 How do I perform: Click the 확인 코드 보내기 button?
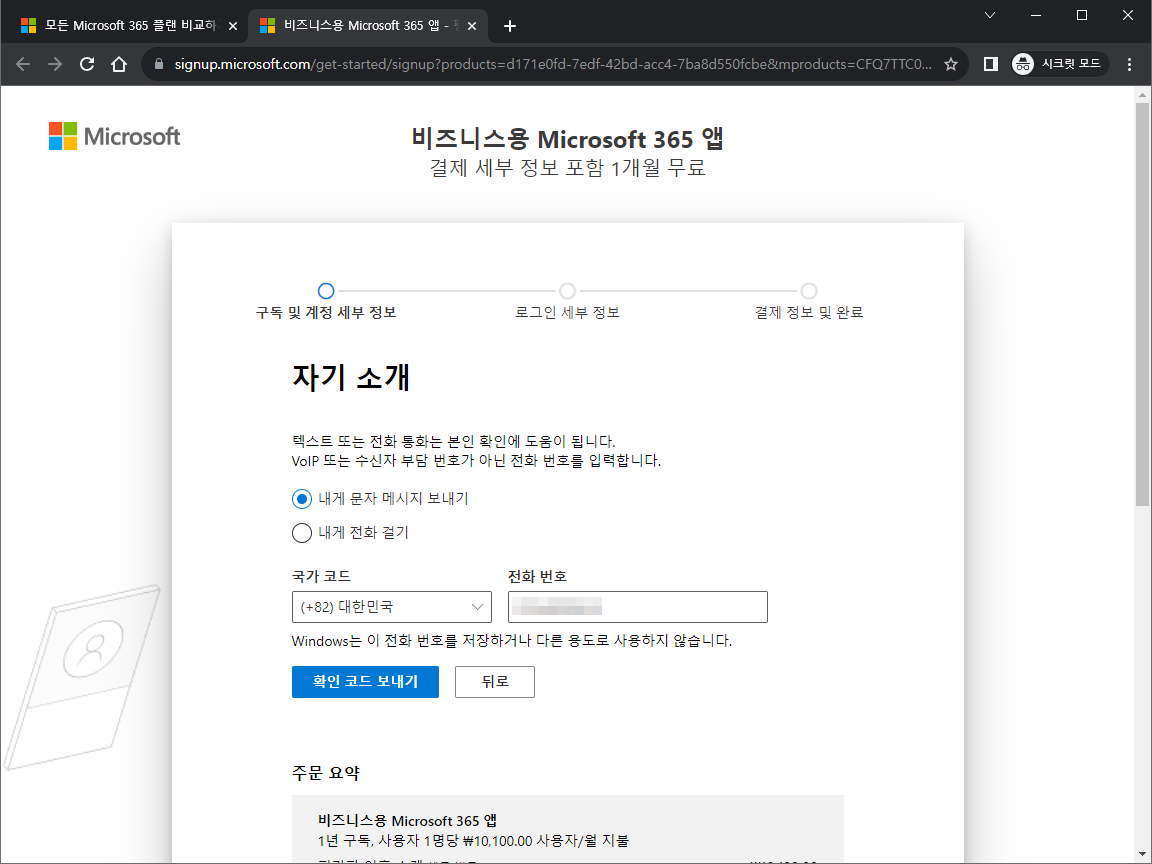365,682
